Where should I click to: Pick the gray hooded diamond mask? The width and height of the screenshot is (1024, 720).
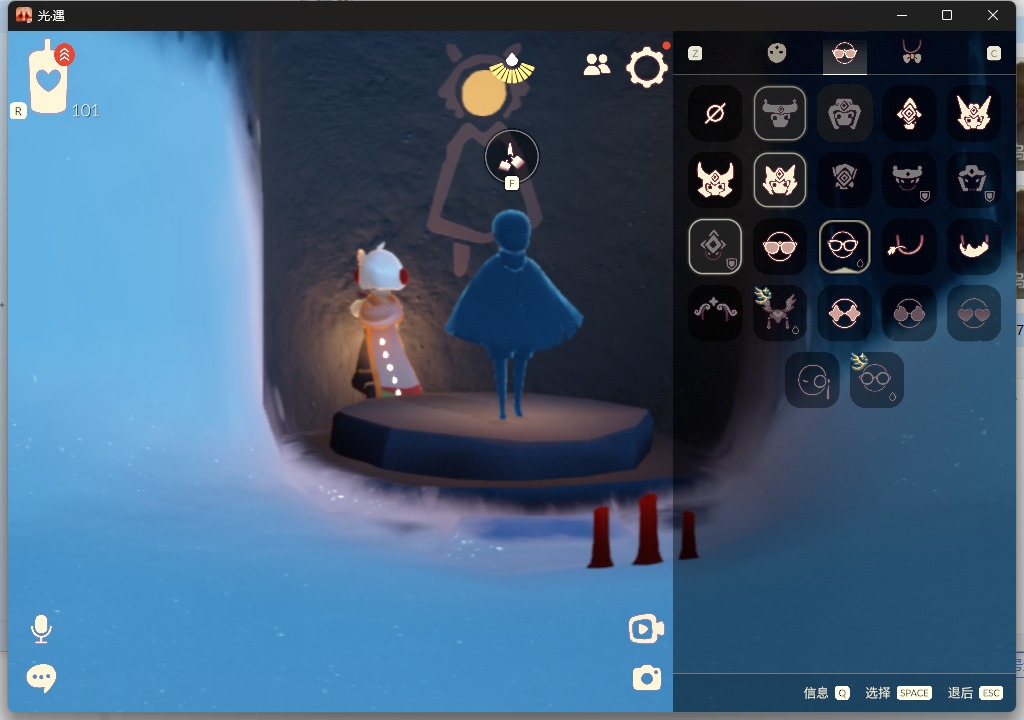click(844, 114)
